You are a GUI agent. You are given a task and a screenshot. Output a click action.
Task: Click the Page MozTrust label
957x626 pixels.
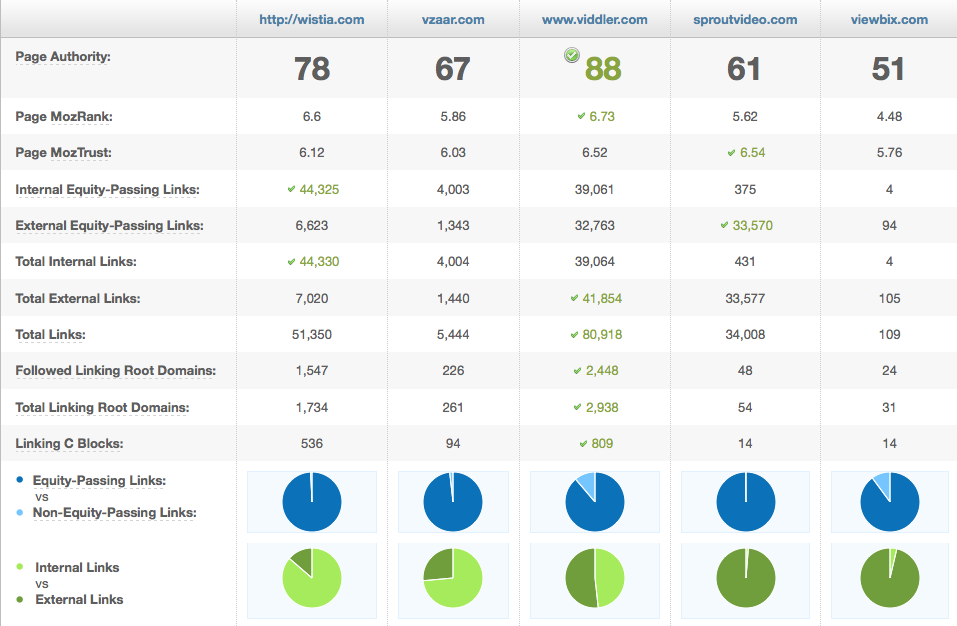[x=63, y=153]
